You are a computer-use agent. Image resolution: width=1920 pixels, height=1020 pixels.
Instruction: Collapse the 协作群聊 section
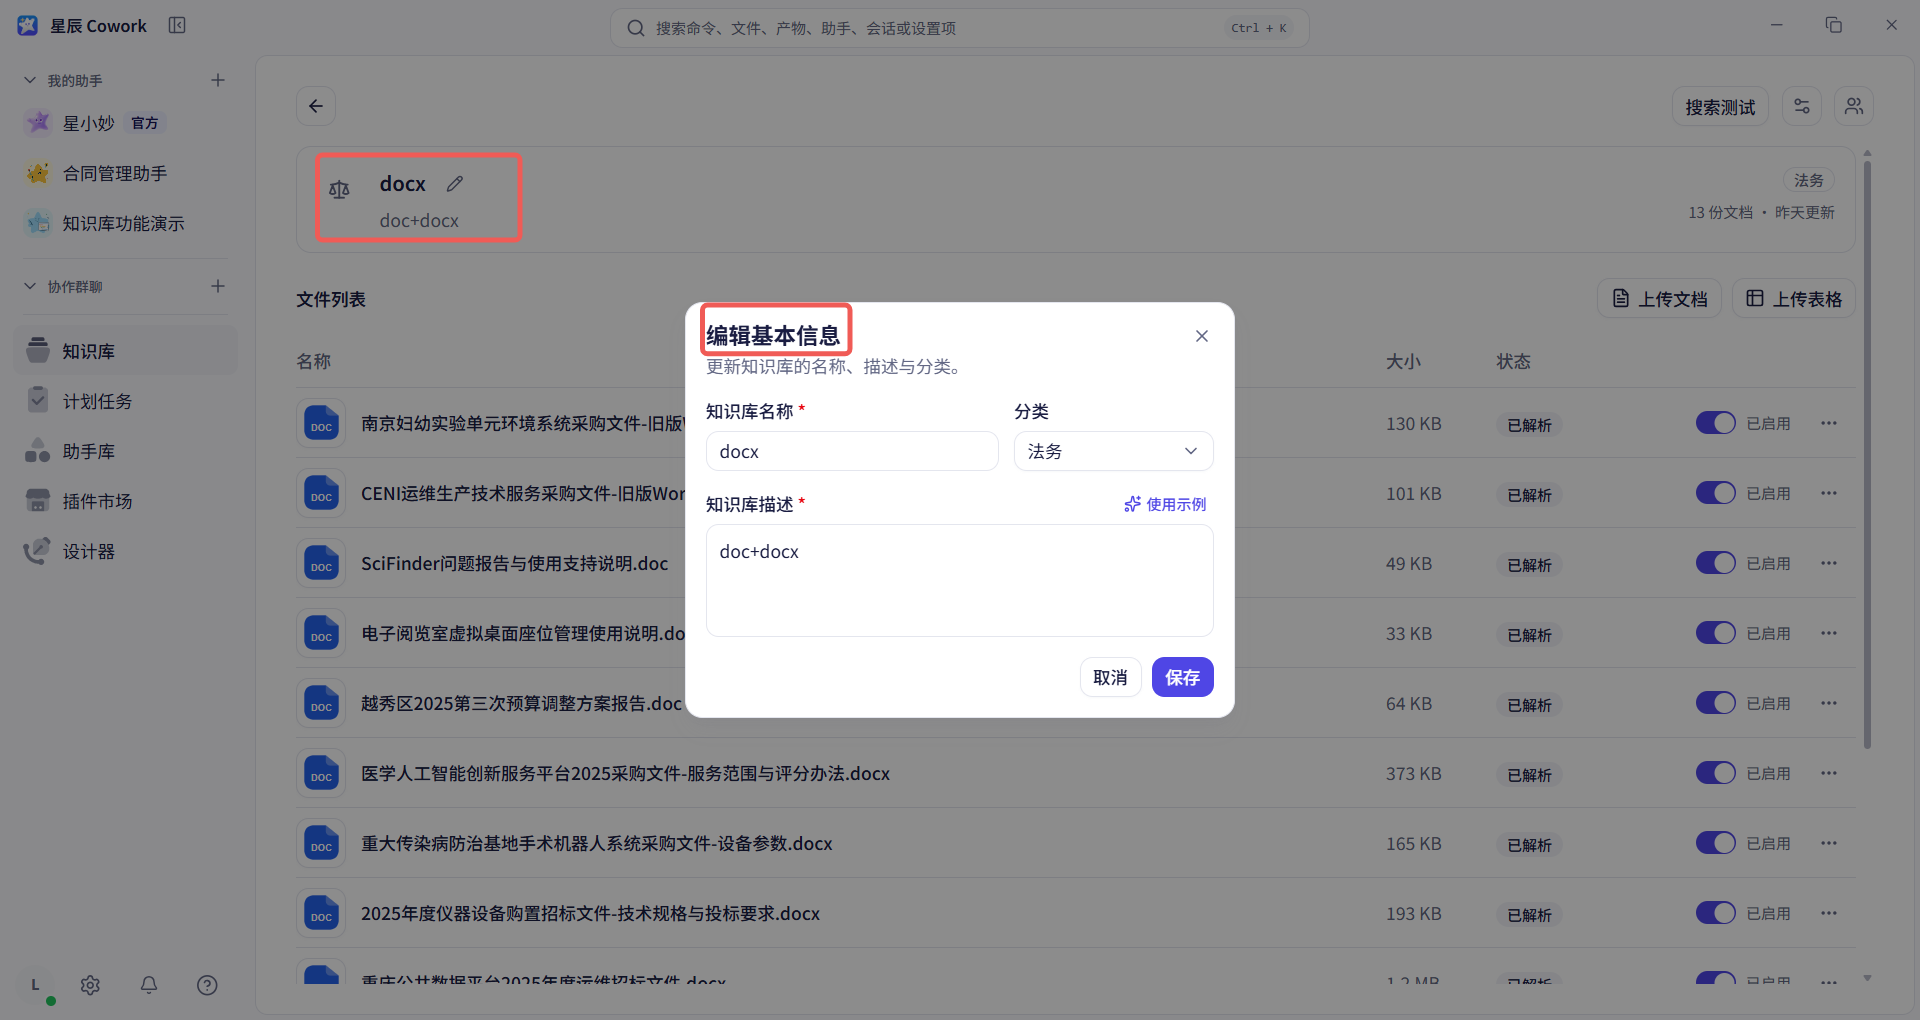[30, 286]
